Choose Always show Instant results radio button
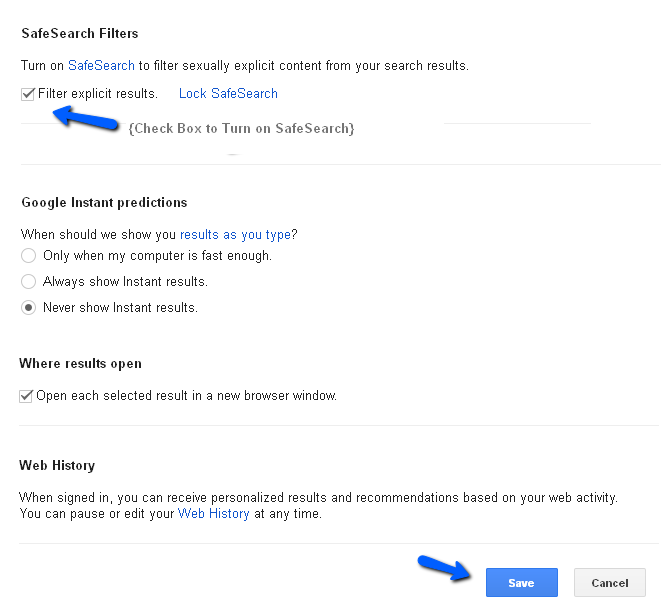The image size is (667, 613). 29,282
